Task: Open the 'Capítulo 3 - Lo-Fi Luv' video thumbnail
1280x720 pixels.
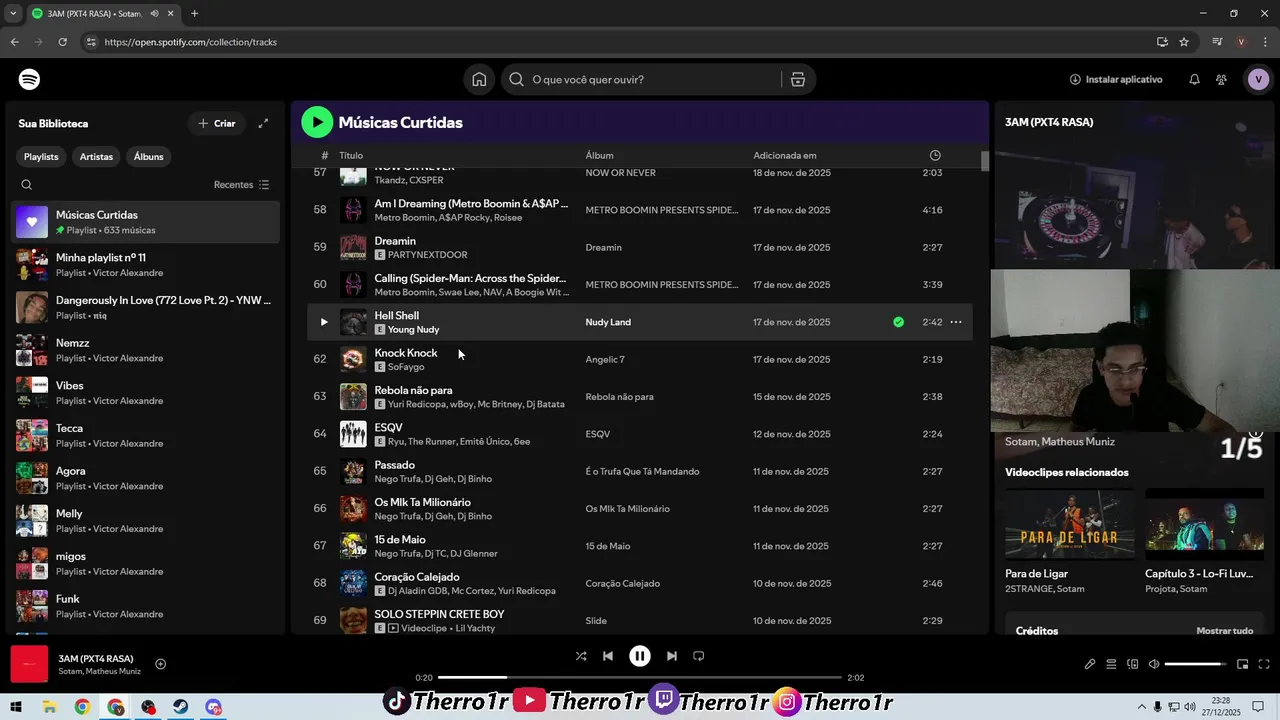Action: tap(1205, 524)
